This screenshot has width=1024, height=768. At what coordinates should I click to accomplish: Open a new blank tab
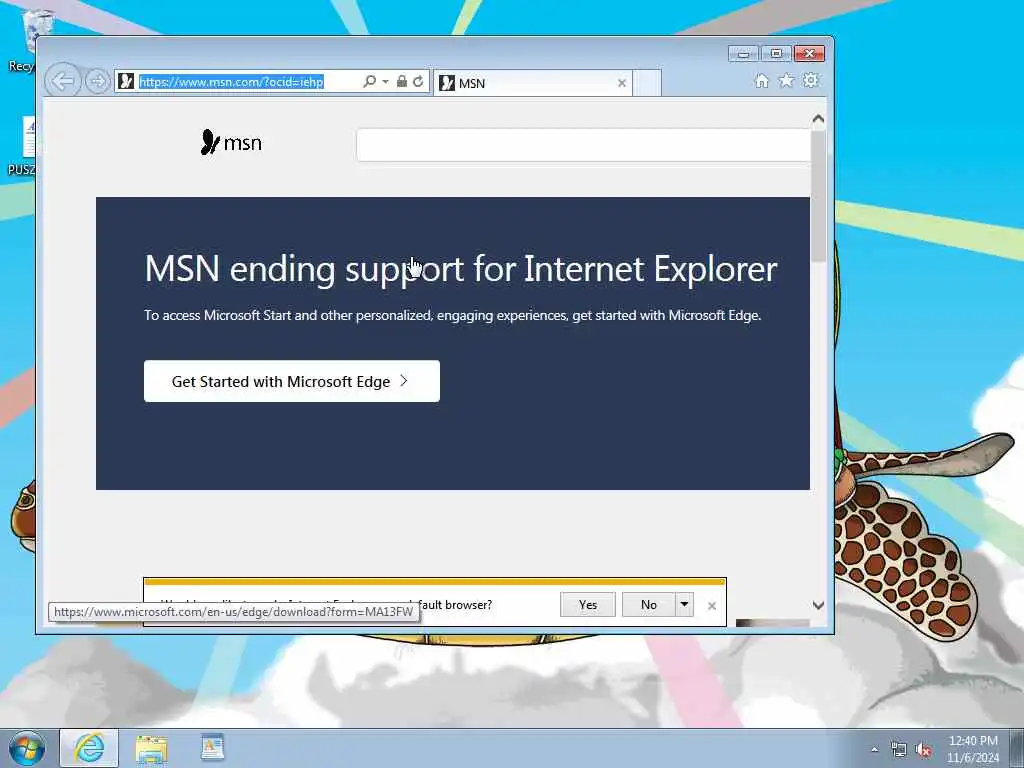click(x=647, y=83)
